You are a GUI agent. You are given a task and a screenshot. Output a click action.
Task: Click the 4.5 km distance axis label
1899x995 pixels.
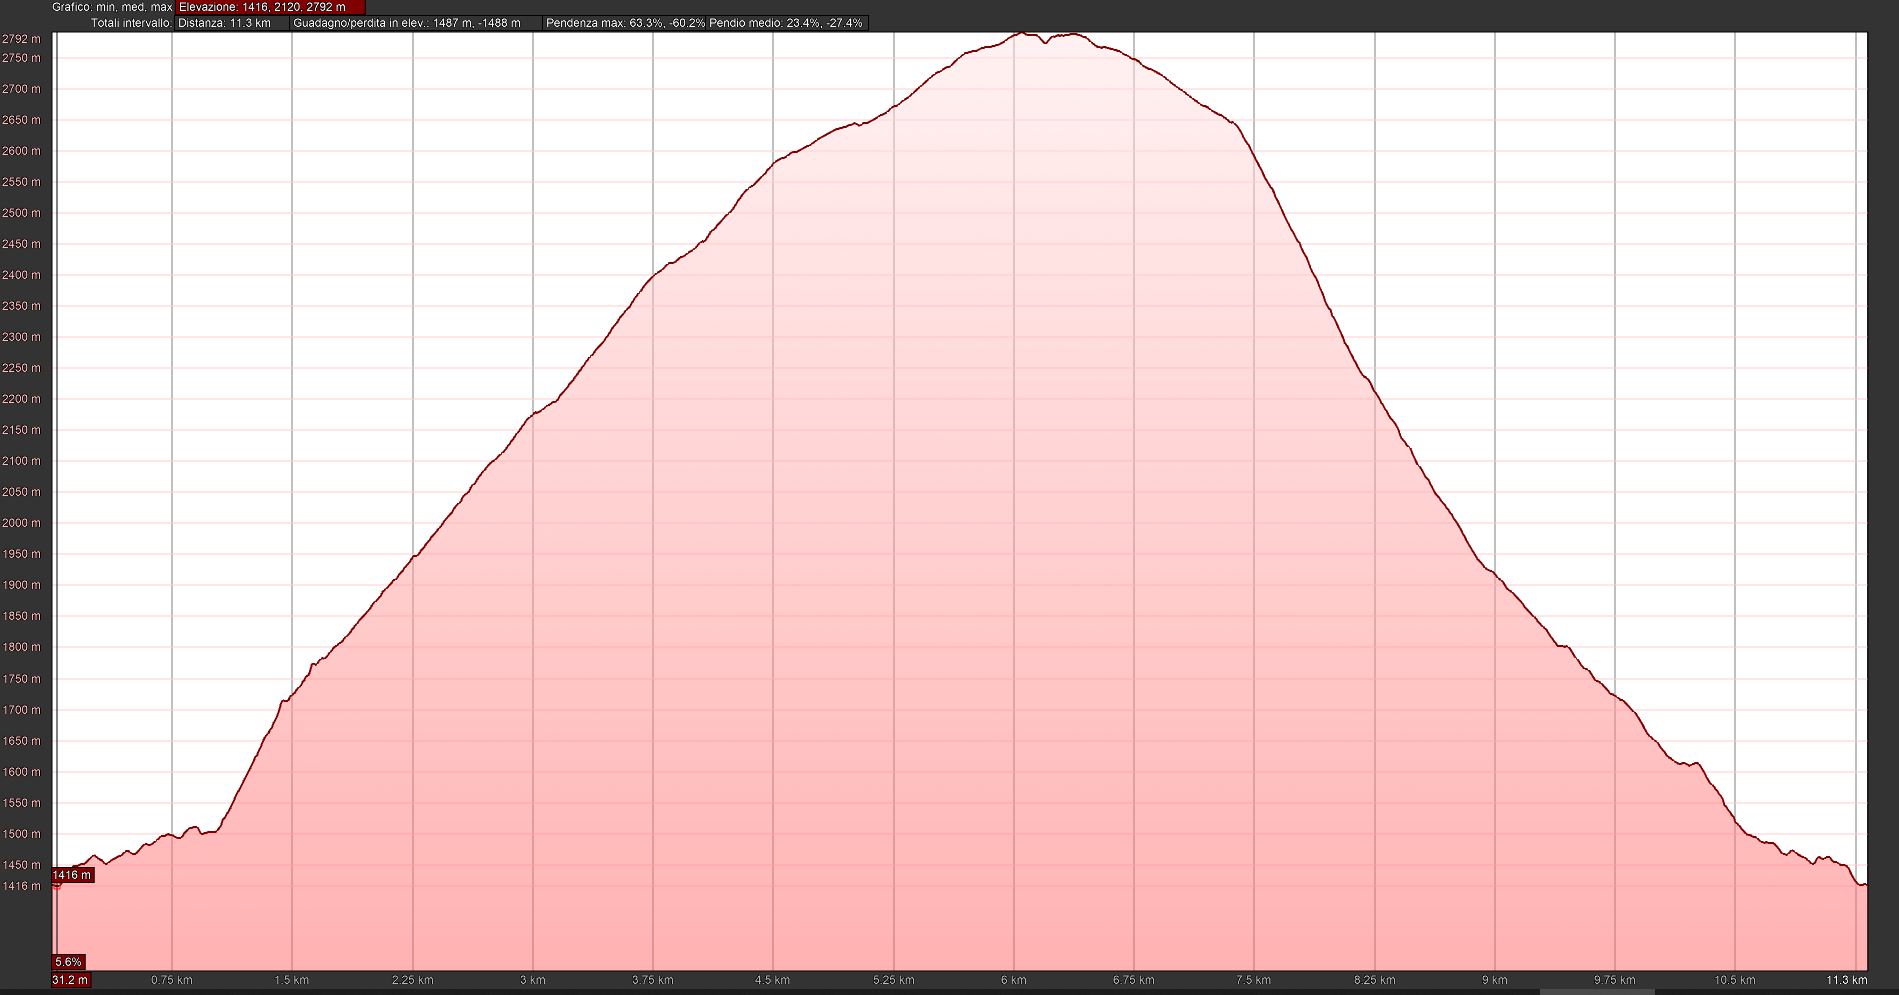click(x=772, y=980)
